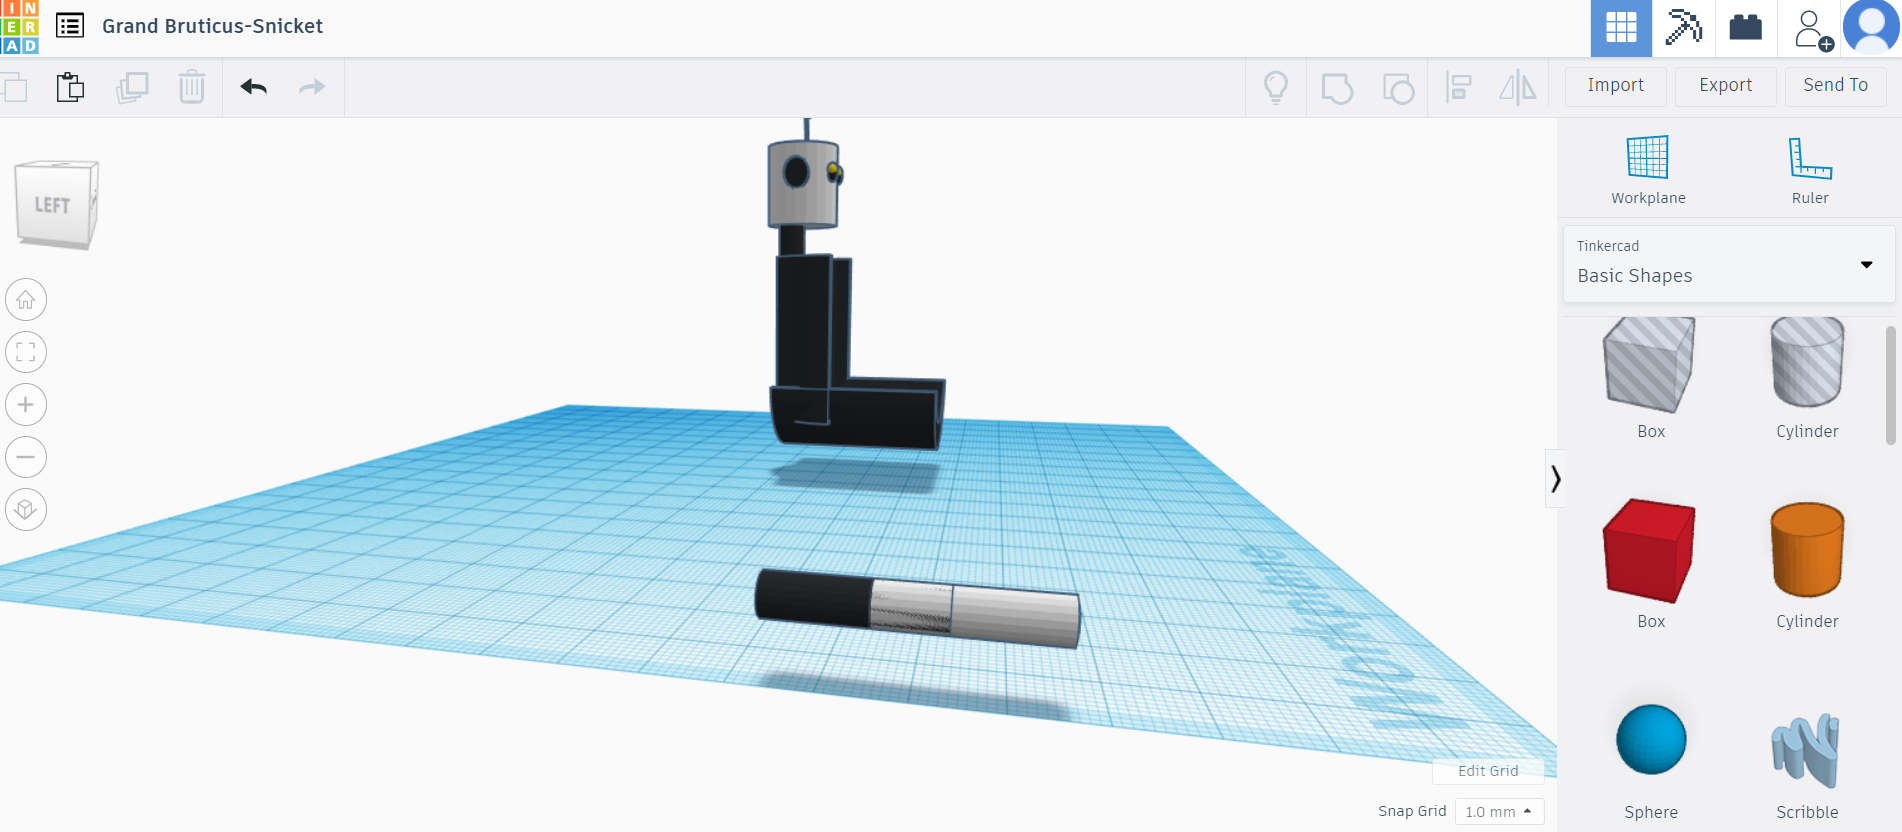
Task: Click Fit all in view button
Action: tap(26, 352)
